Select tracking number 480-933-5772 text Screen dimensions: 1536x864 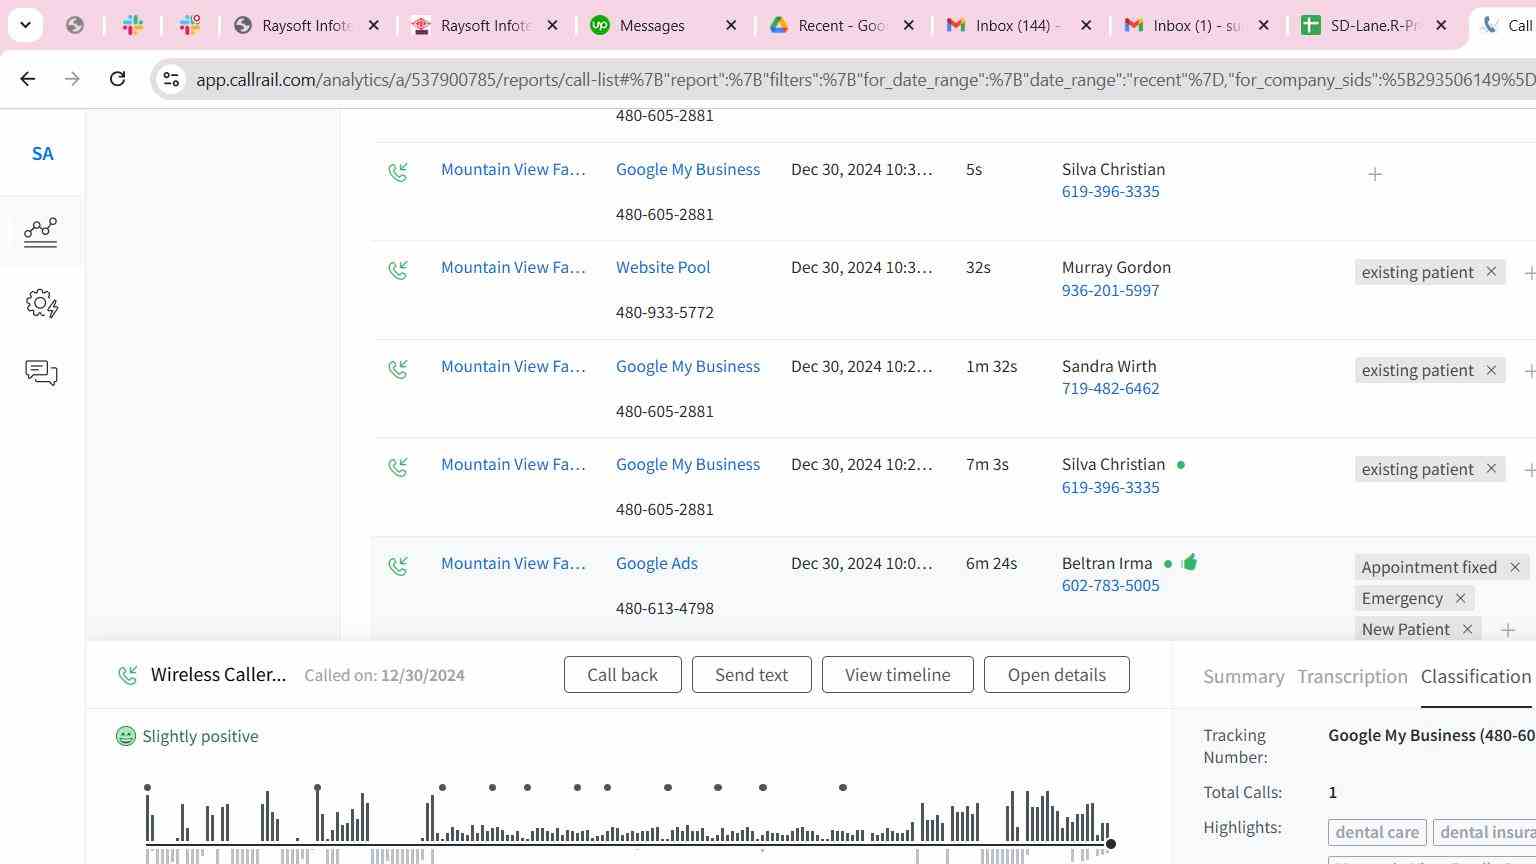coord(665,312)
